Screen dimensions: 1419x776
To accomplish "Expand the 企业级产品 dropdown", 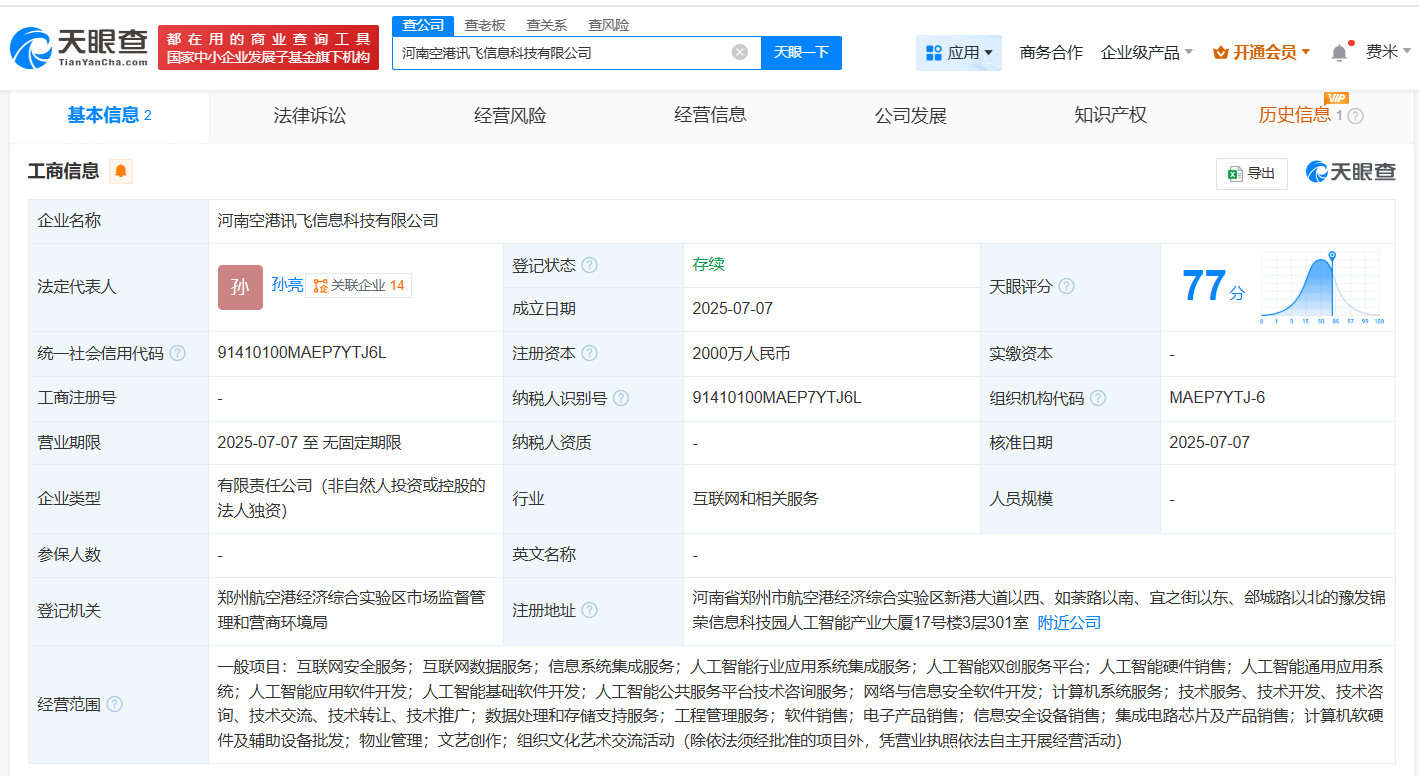I will point(1146,52).
